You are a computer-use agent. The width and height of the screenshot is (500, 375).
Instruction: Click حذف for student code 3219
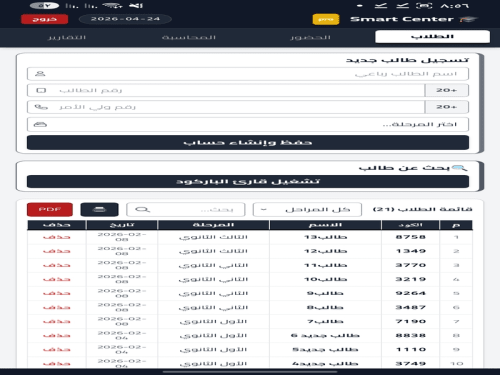pos(57,279)
